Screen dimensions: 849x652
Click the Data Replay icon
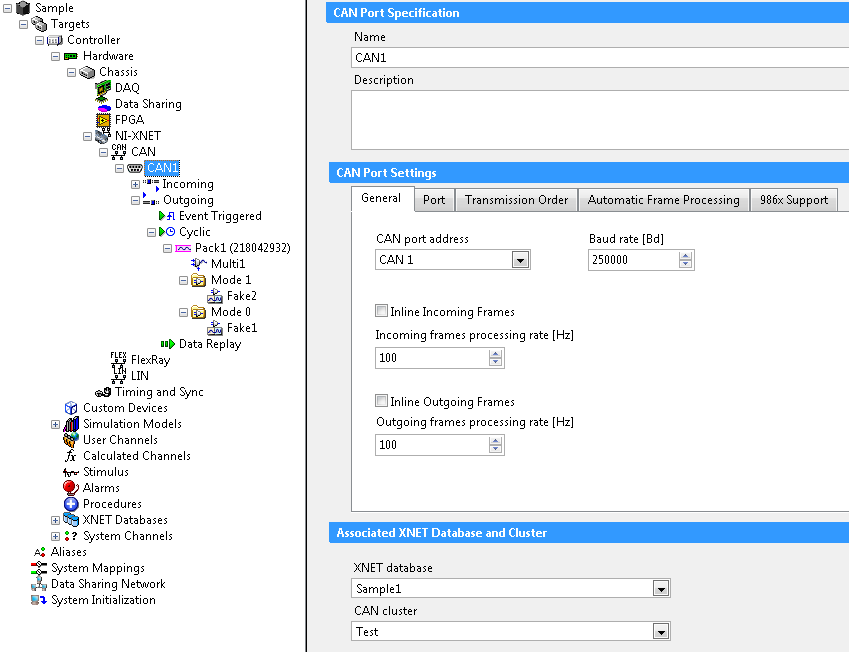click(x=167, y=344)
